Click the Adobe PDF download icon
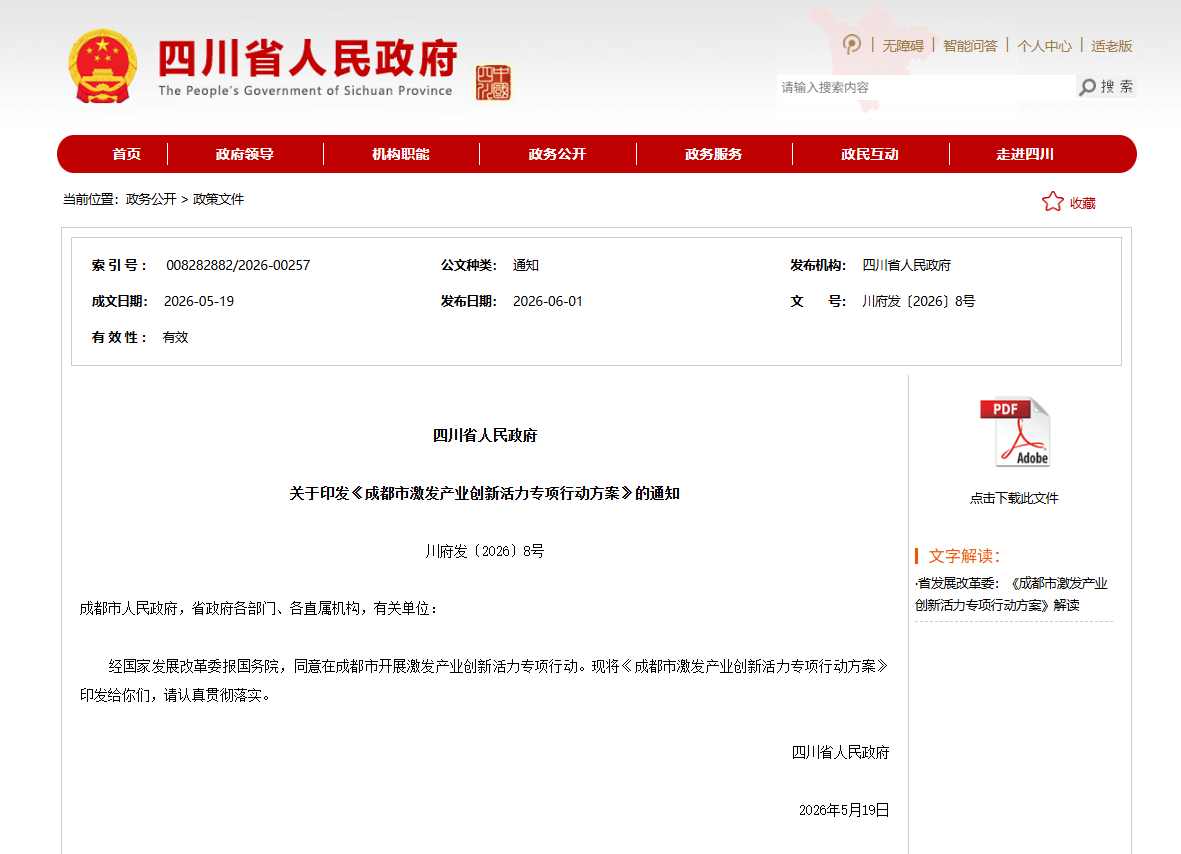Screen dimensions: 1181x854 1015,432
